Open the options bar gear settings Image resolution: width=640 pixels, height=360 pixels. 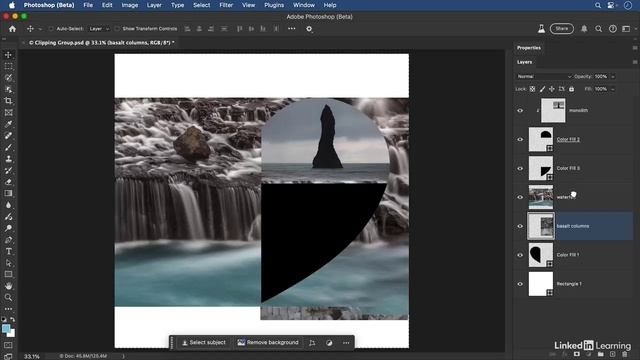pyautogui.click(x=309, y=29)
